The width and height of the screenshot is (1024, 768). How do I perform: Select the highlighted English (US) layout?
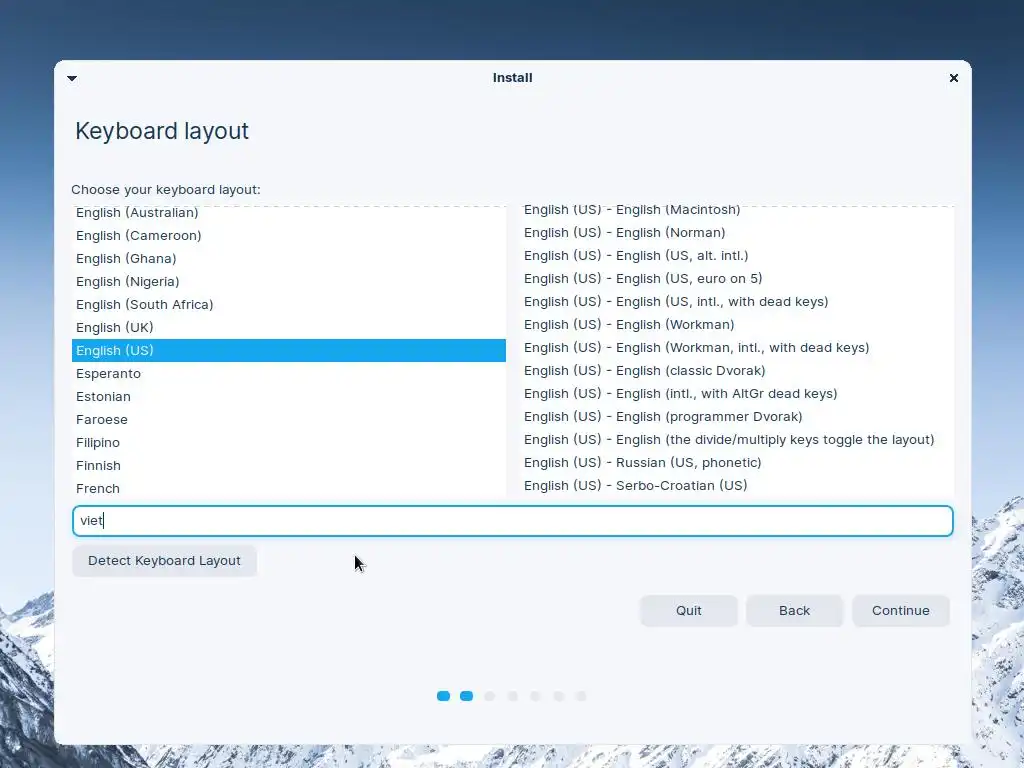(x=289, y=350)
